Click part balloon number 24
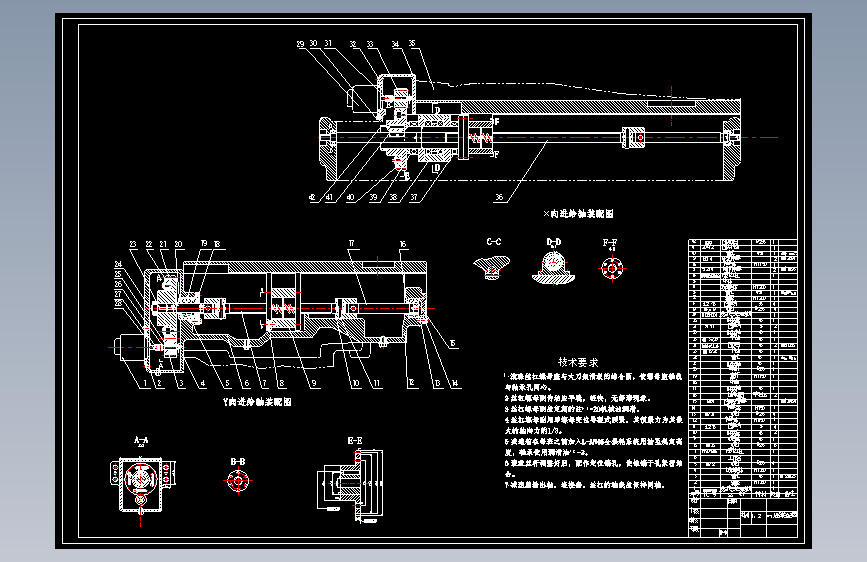Viewport: 867px width, 562px height. (x=118, y=264)
